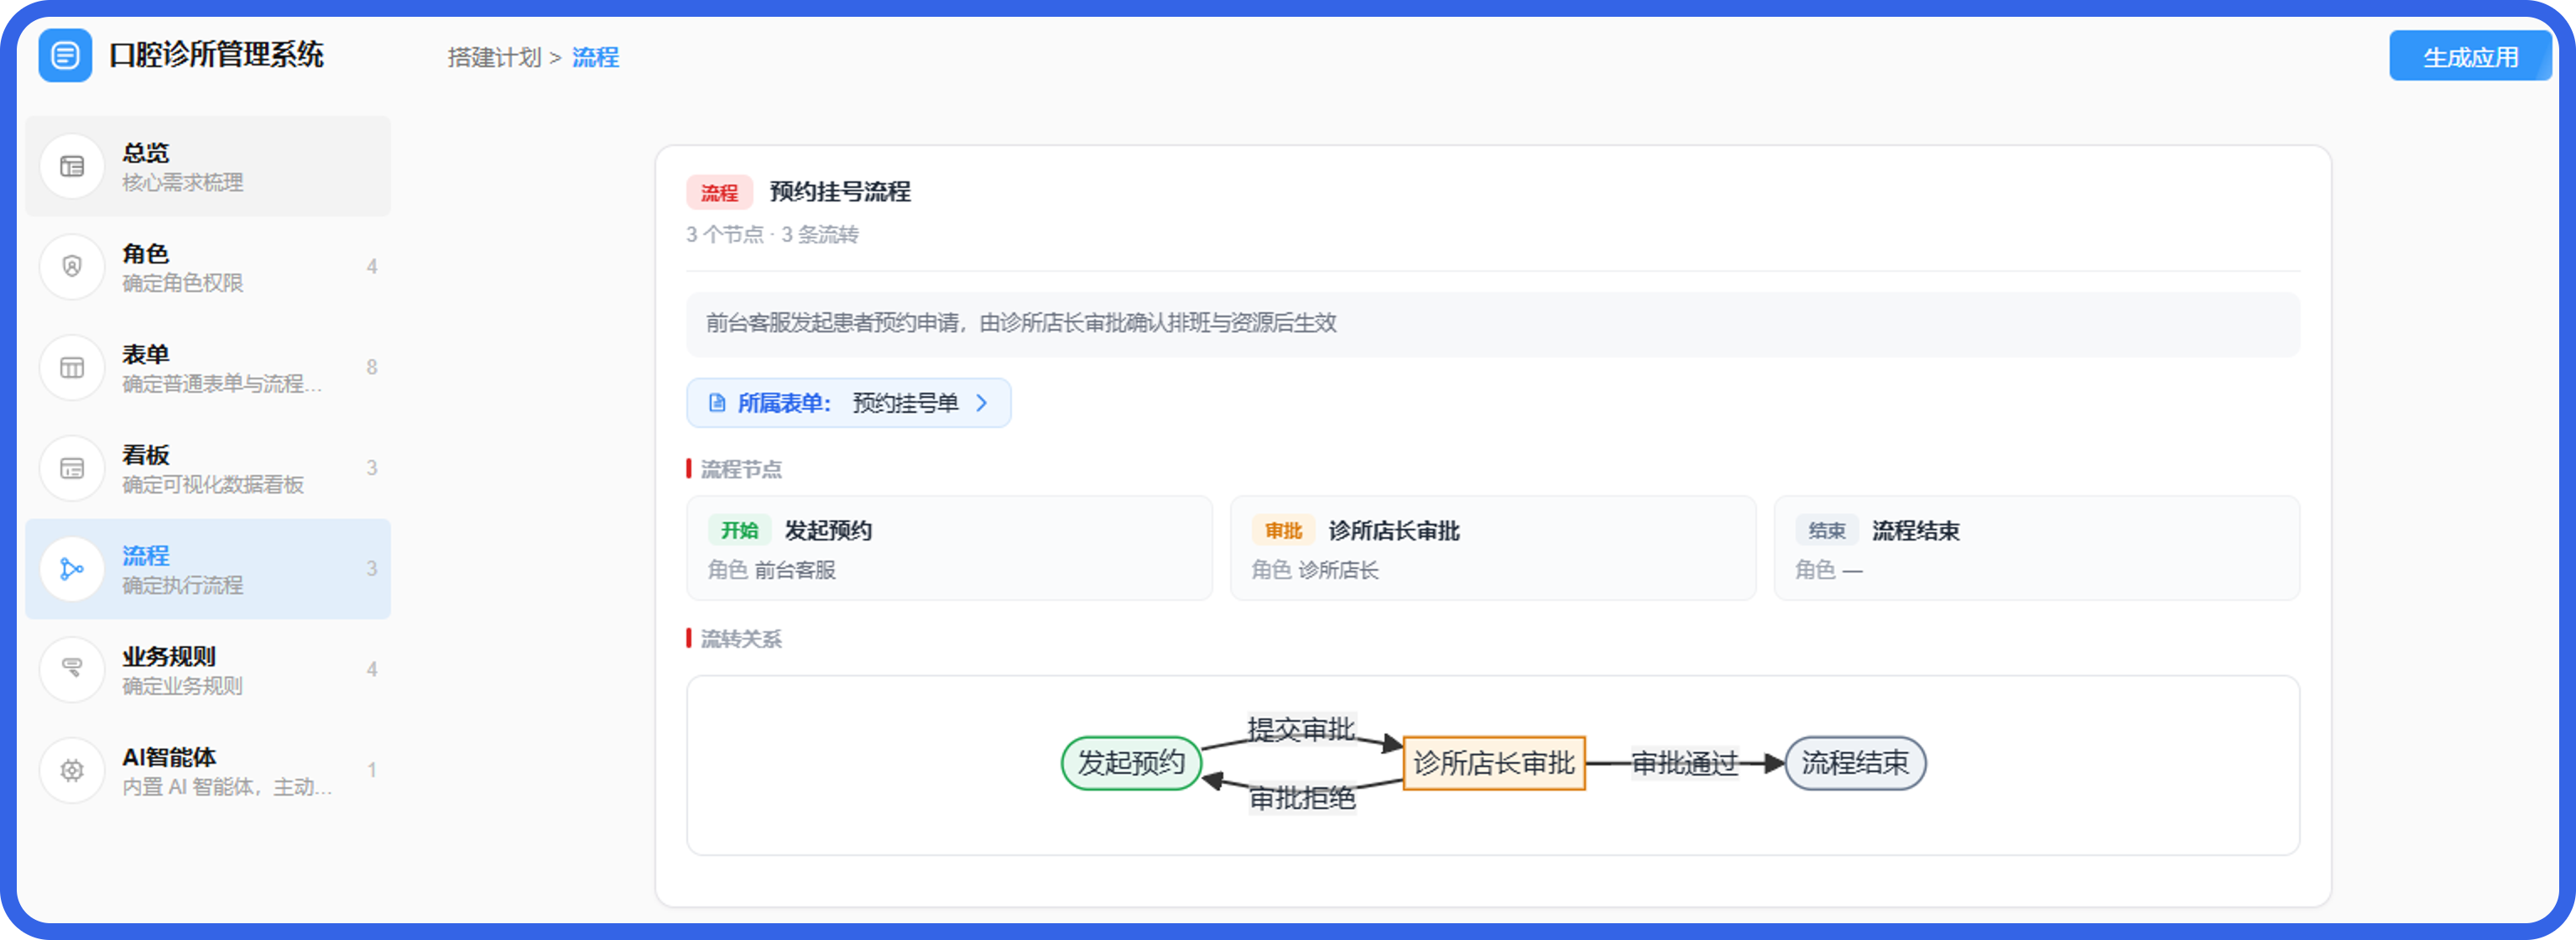Screen dimensions: 2576x940
Task: Click the 流程 breadcrumb
Action: point(595,58)
